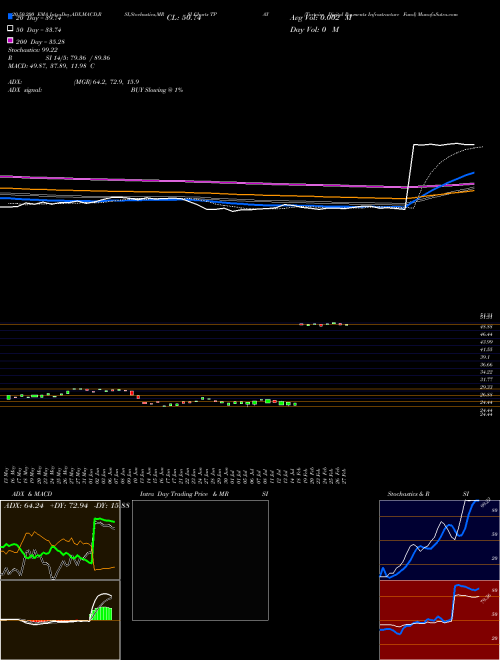Click the empty Intra Day Trading Price chart

(x=200, y=560)
